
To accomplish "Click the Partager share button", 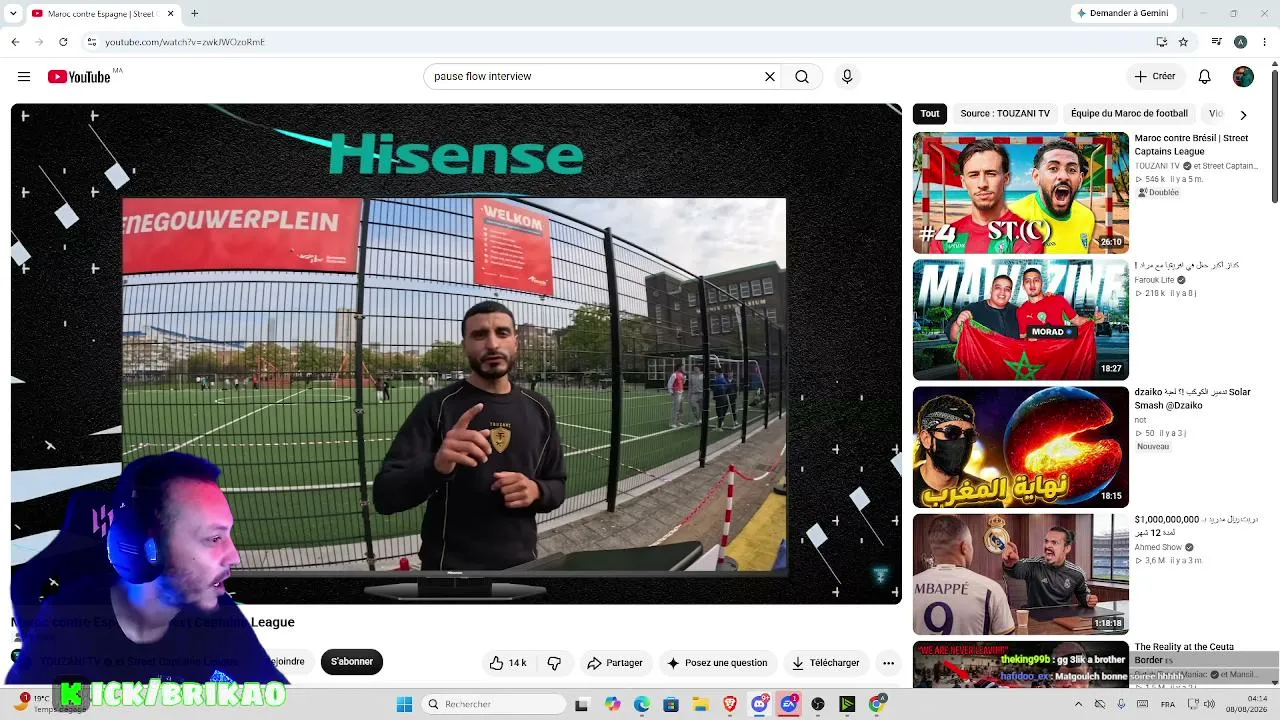I will (x=615, y=663).
